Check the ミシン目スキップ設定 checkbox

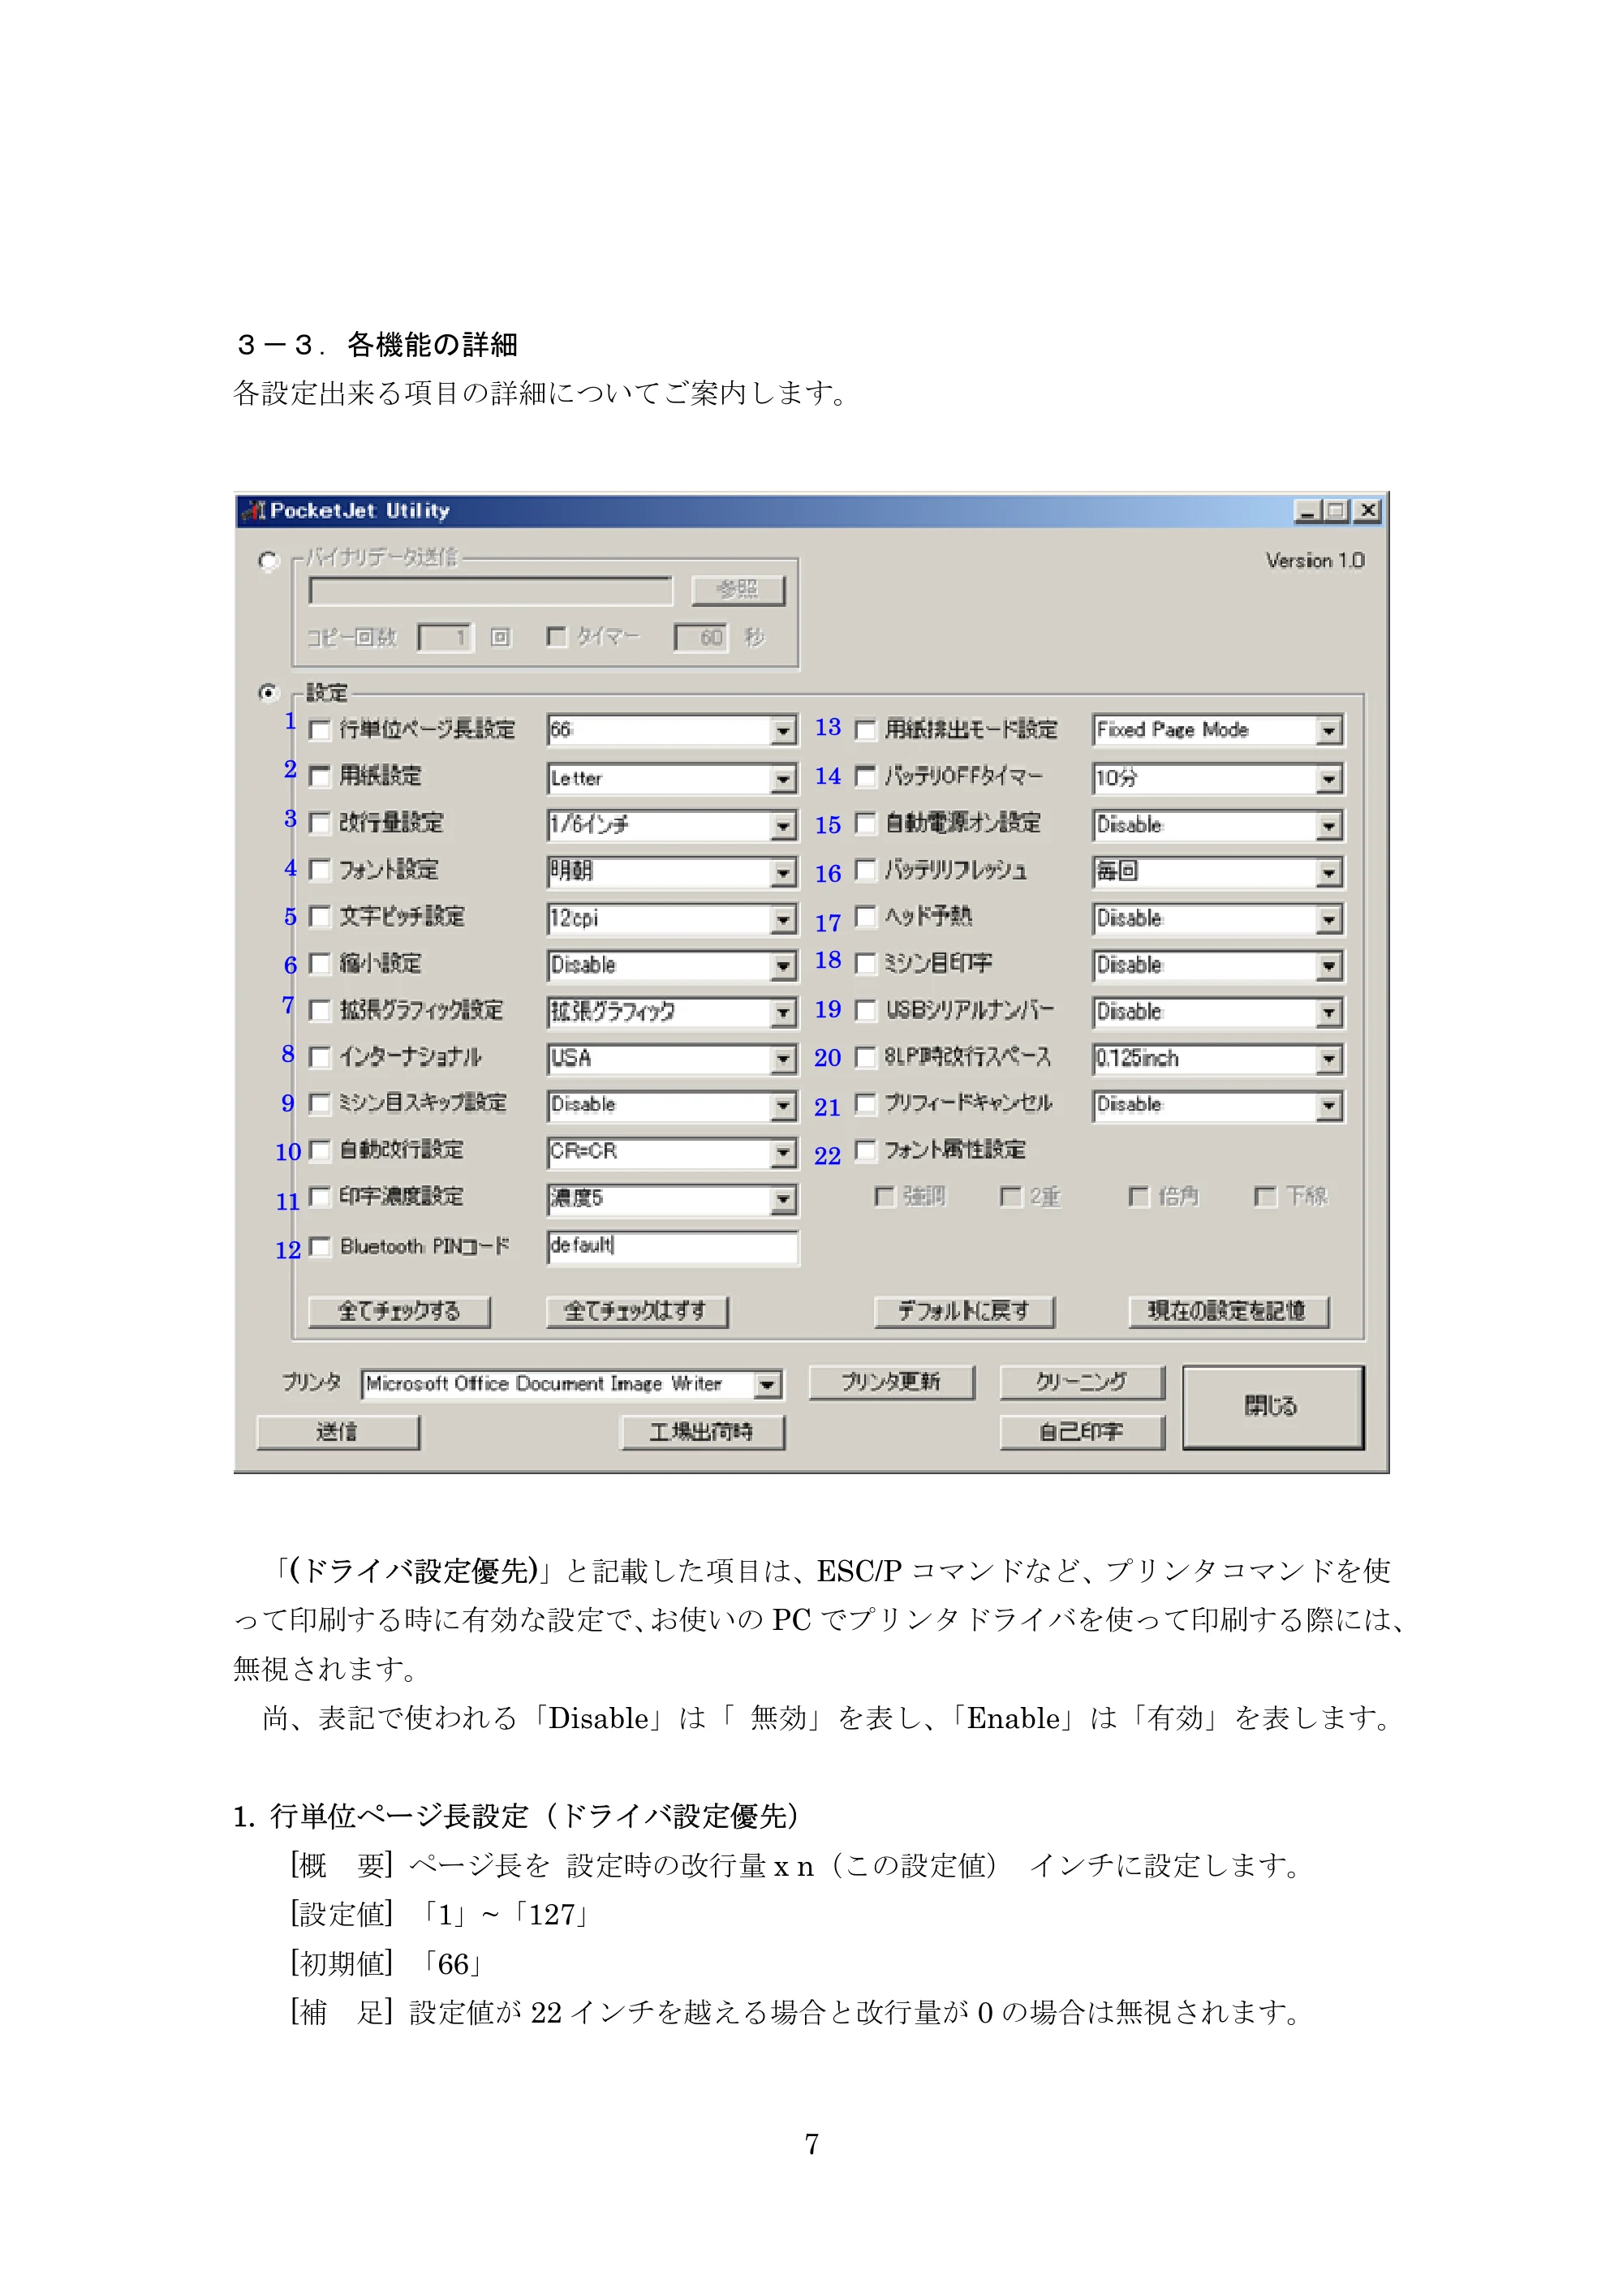(x=320, y=1104)
